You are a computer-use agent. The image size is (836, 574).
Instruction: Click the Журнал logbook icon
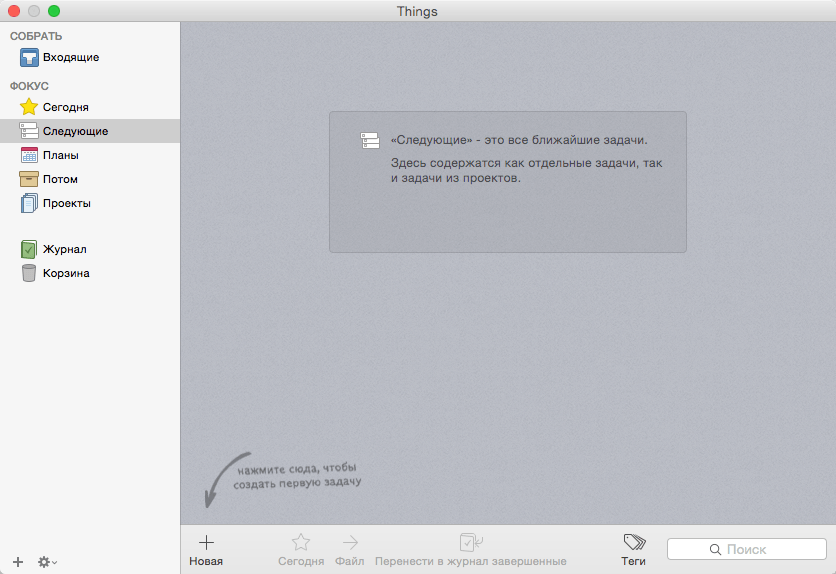tap(29, 249)
